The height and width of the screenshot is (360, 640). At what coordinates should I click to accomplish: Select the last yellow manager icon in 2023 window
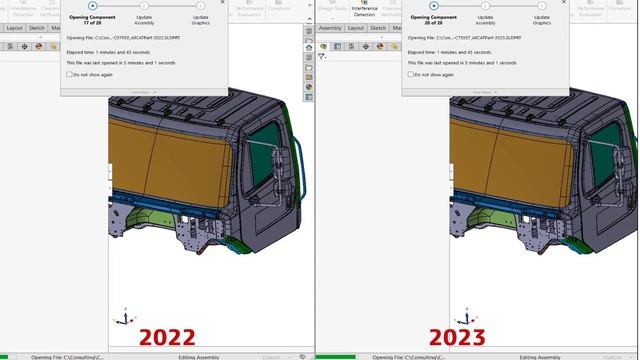coord(394,47)
